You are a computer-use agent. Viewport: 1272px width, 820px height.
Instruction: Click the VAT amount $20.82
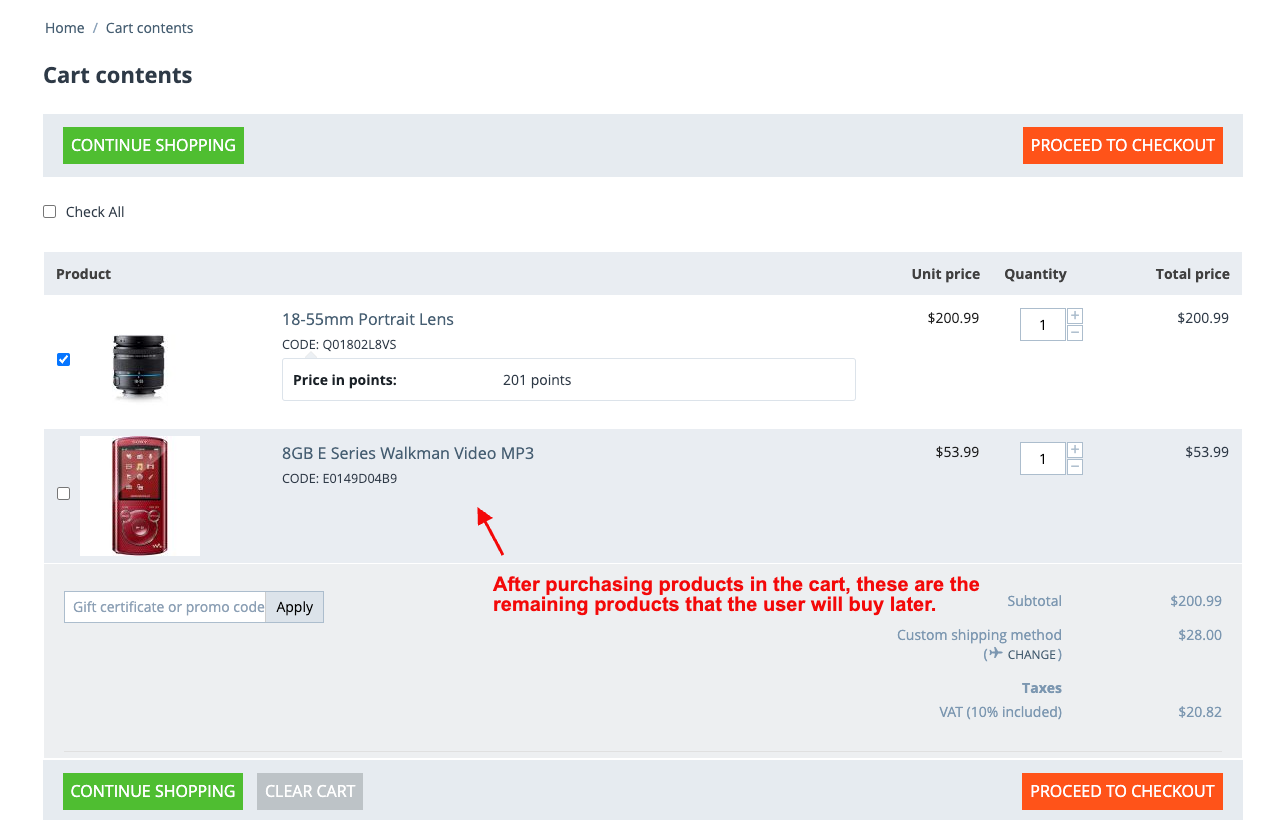[x=1200, y=712]
